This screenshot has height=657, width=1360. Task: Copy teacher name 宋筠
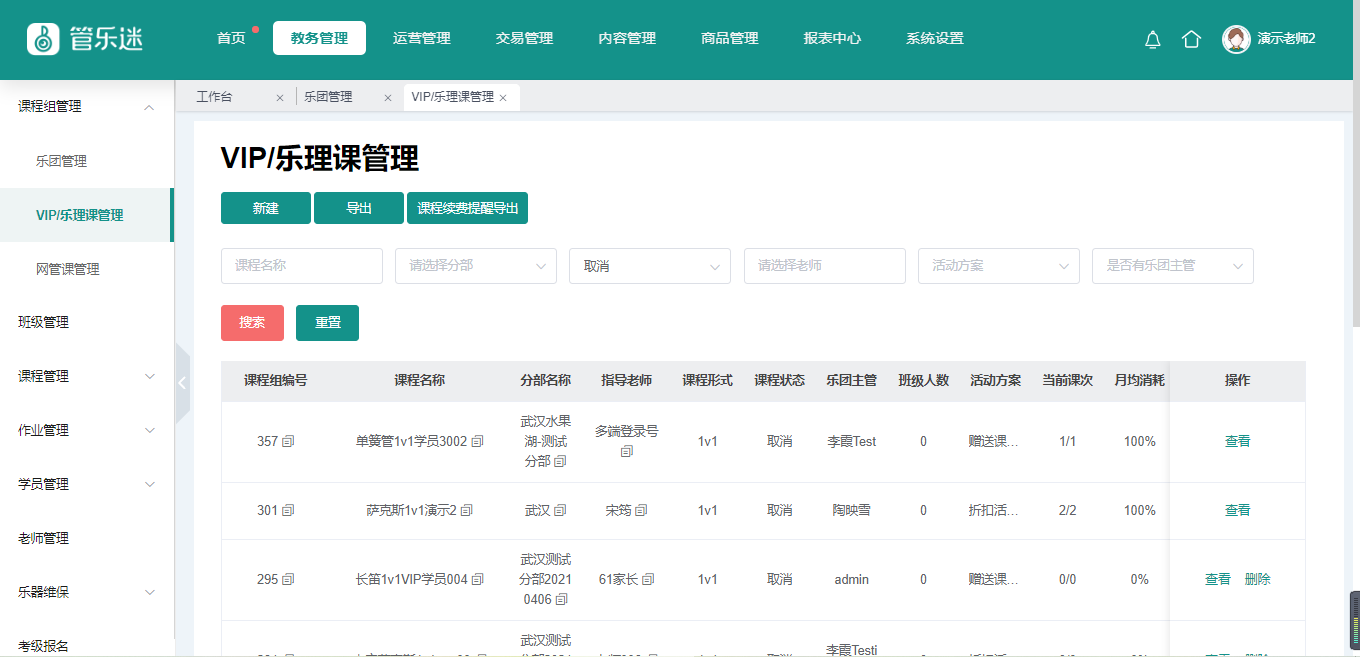click(641, 510)
